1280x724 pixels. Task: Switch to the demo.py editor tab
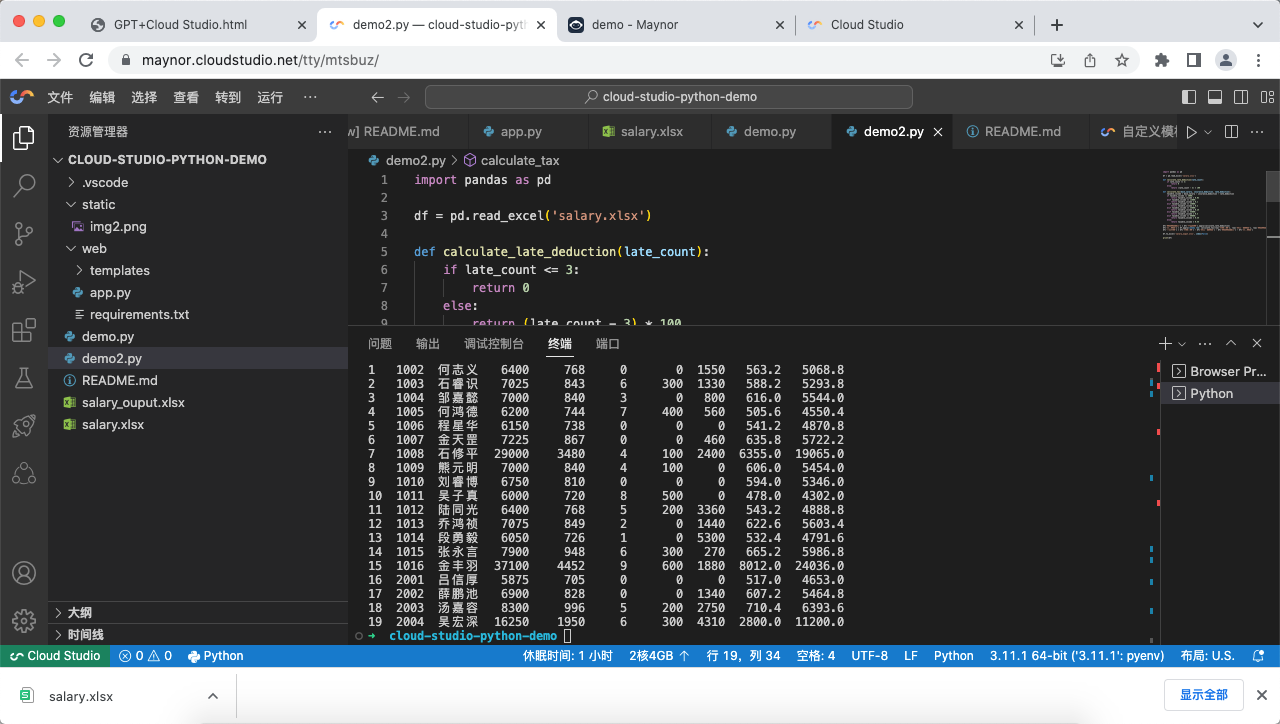(x=770, y=131)
